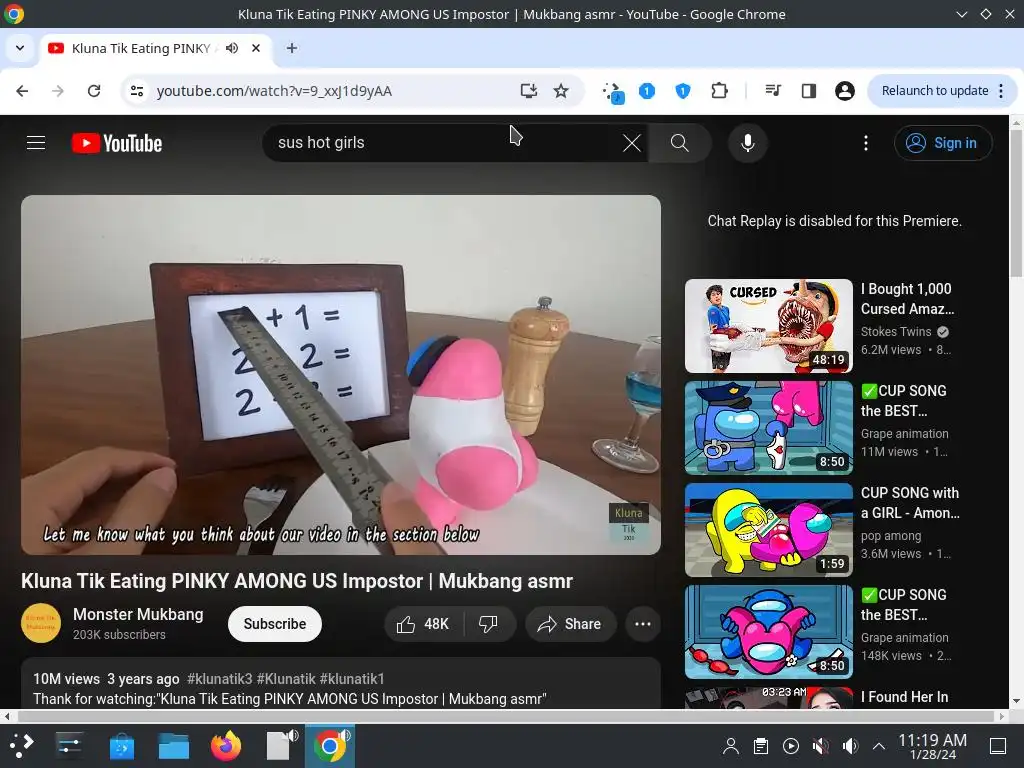
Task: Open YouTube settings three-dot menu
Action: click(866, 143)
